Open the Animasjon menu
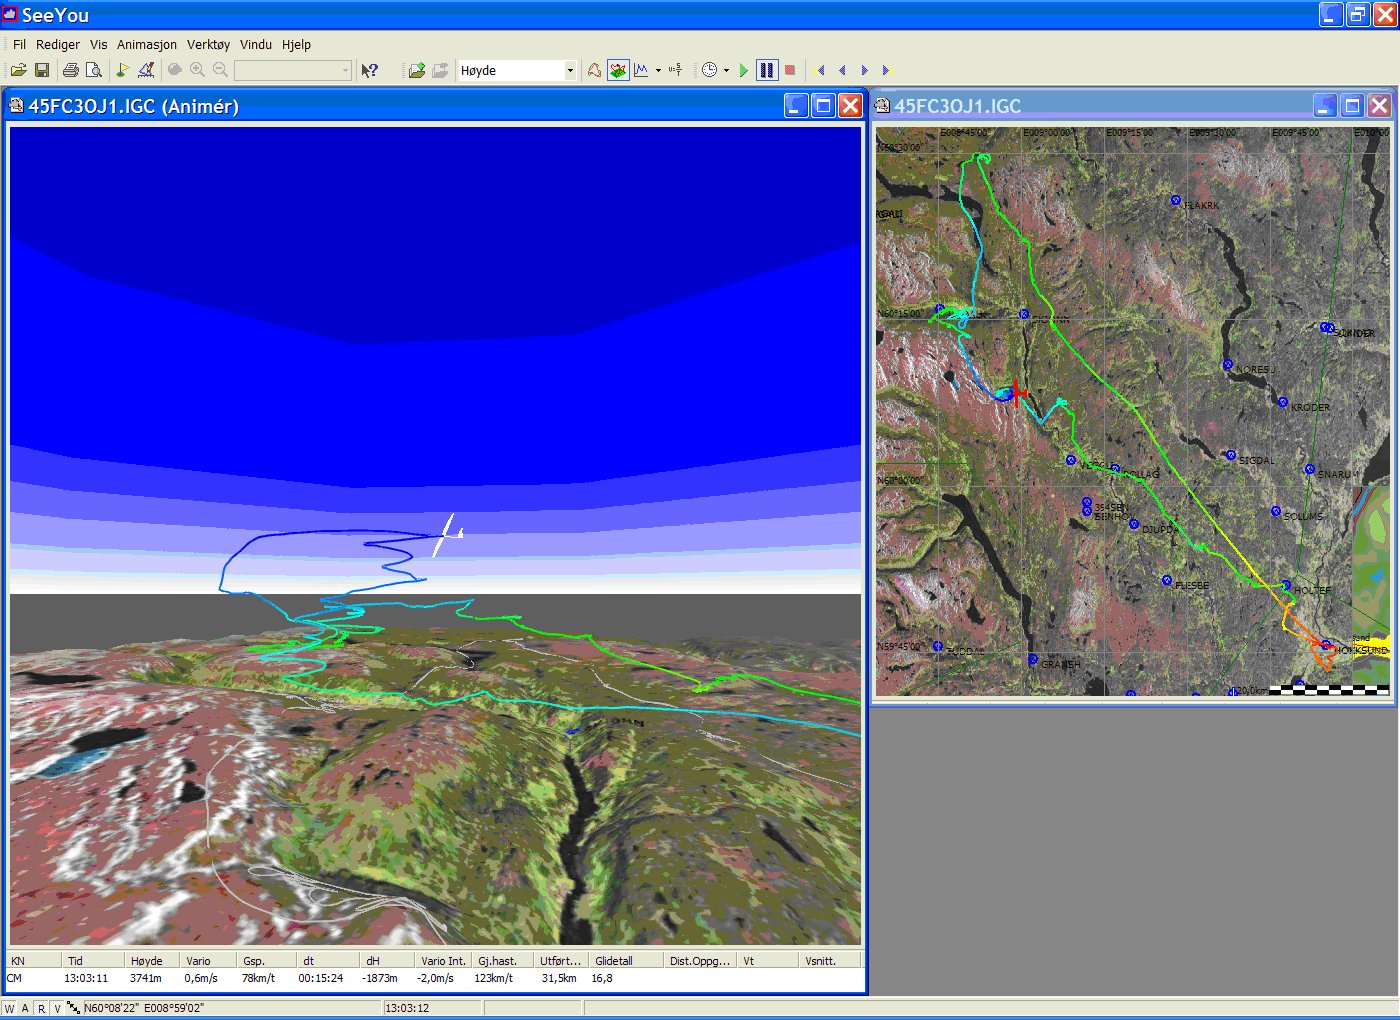1400x1020 pixels. (x=146, y=44)
